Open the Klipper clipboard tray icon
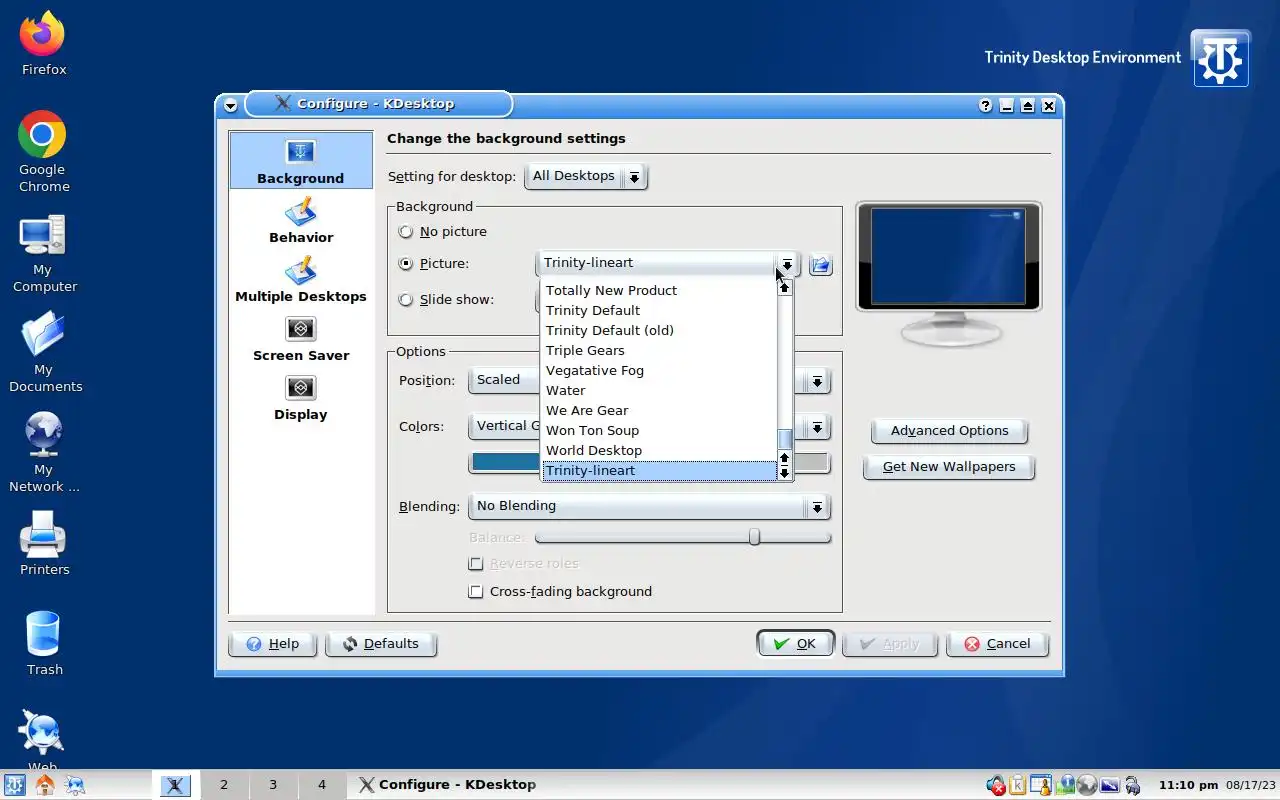This screenshot has height=800, width=1280. [1018, 785]
